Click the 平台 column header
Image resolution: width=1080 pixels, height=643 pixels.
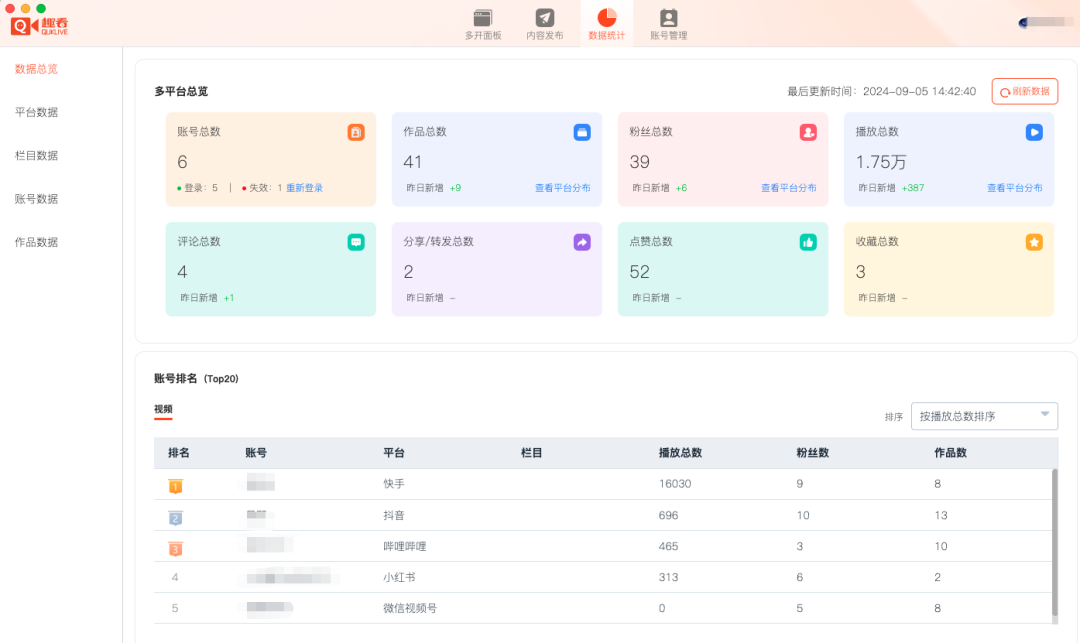394,453
